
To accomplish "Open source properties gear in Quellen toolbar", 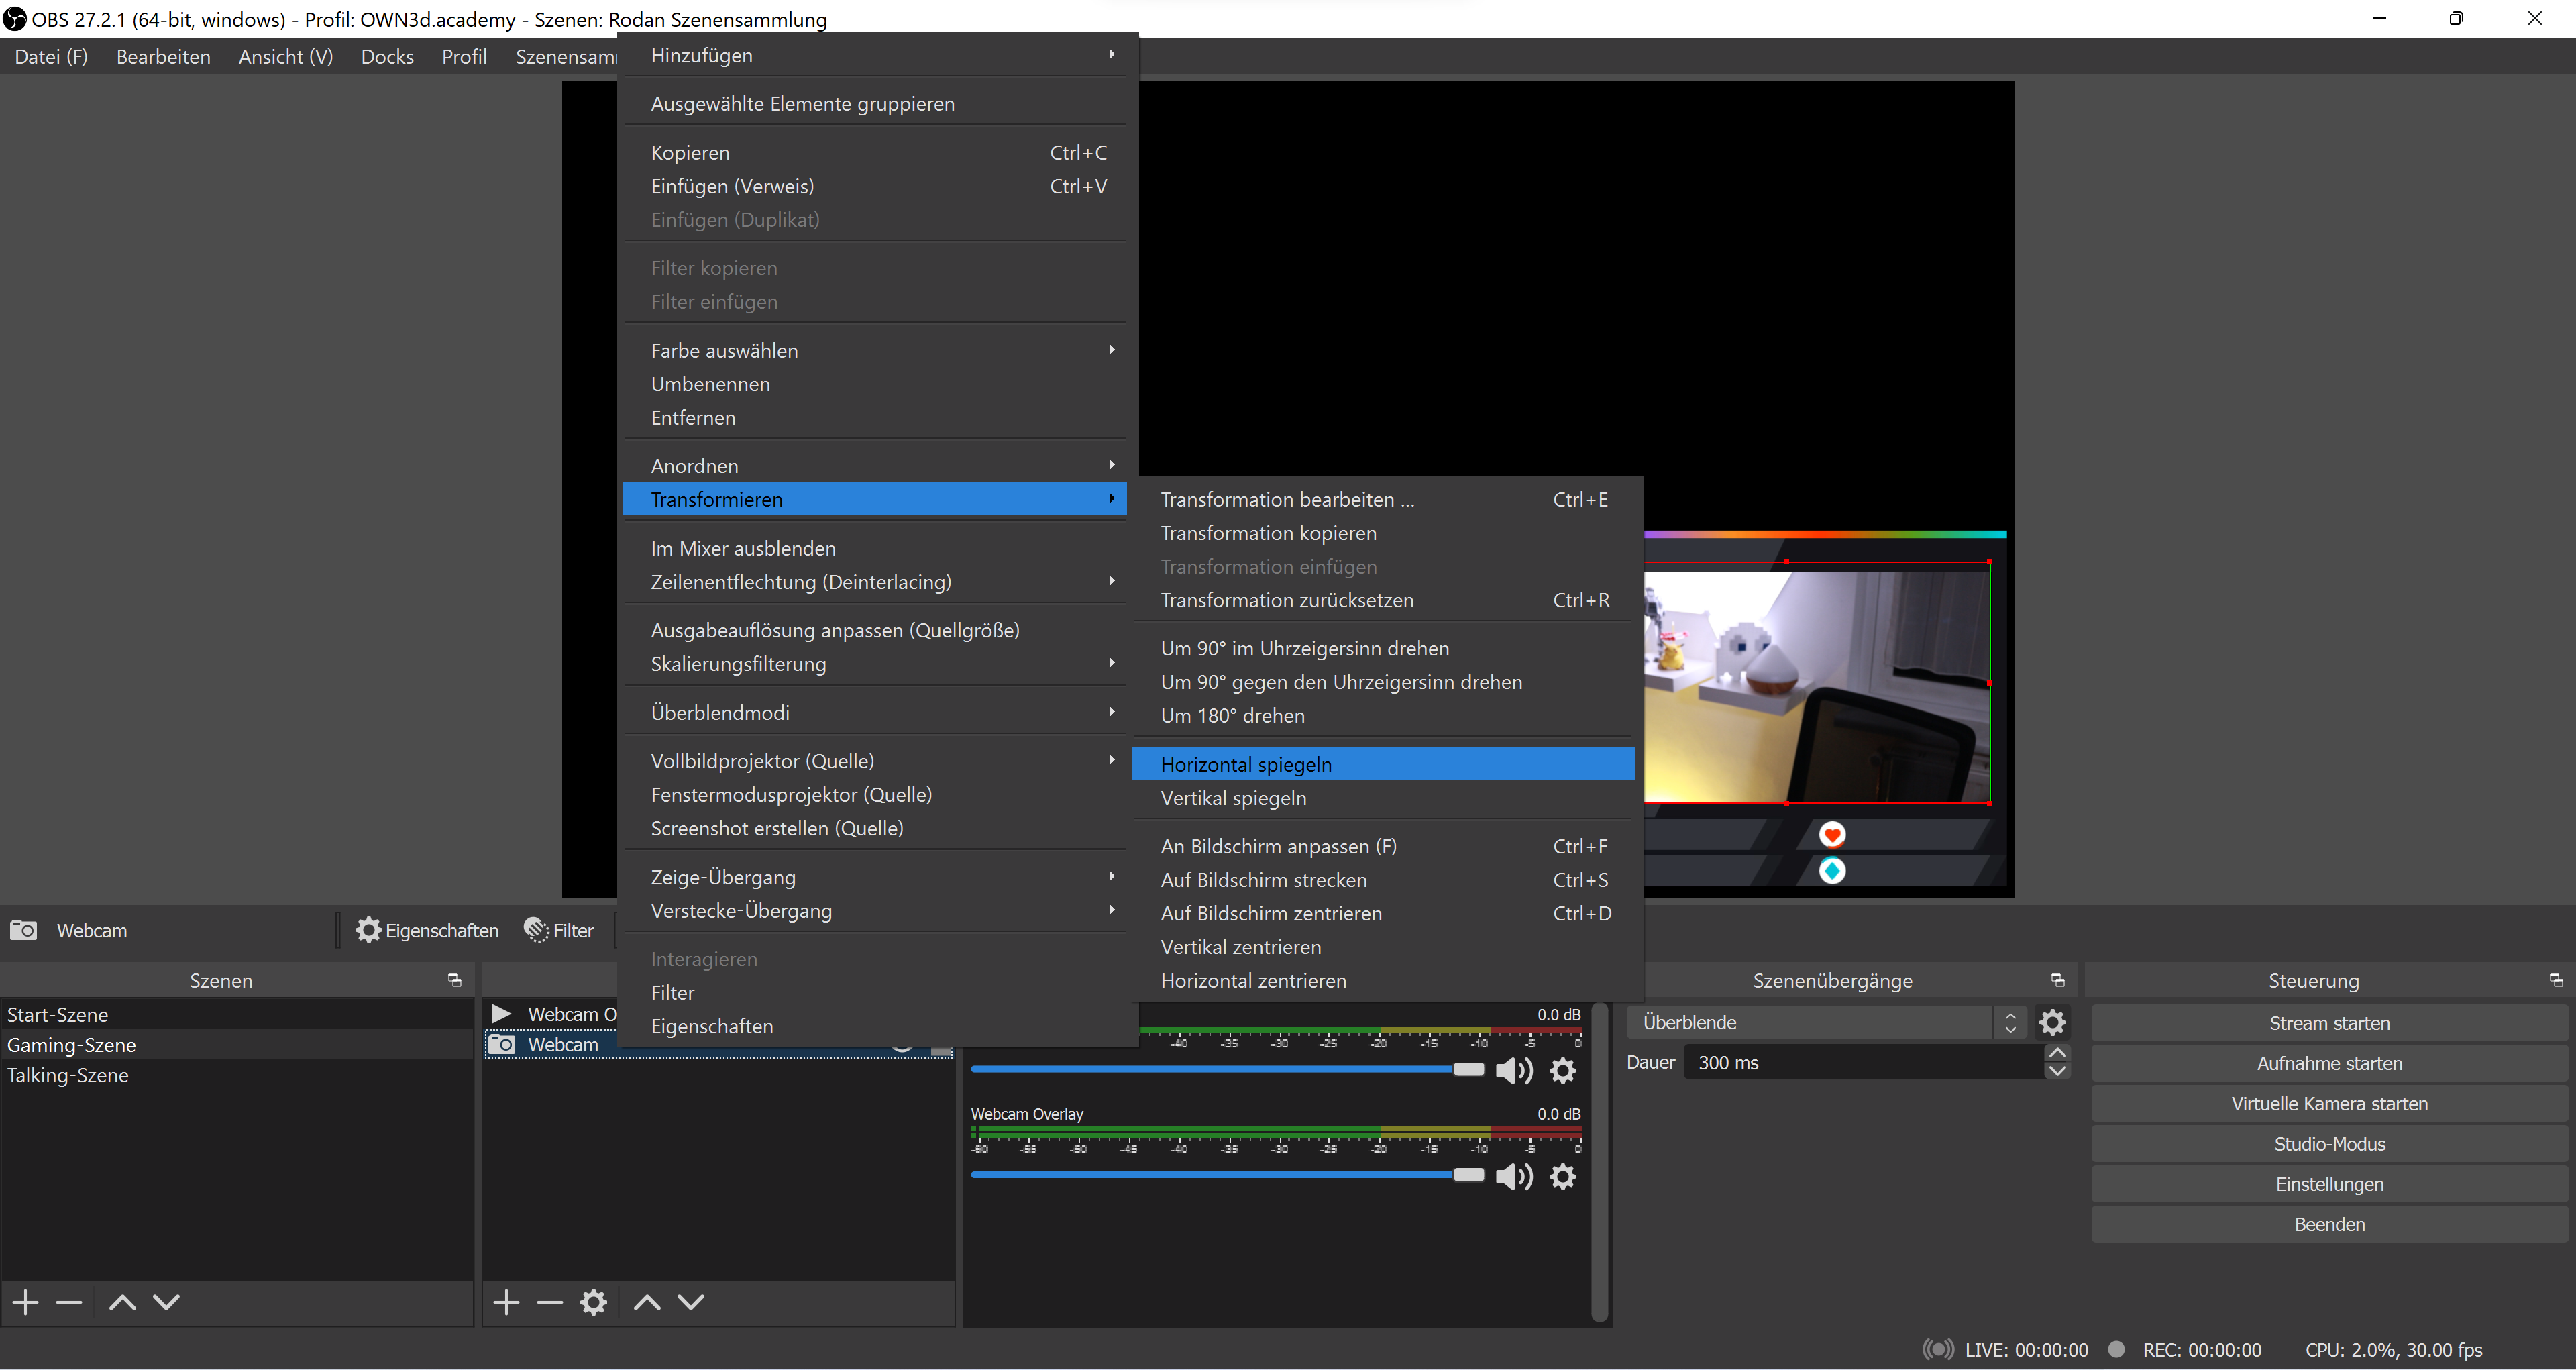I will 594,1302.
